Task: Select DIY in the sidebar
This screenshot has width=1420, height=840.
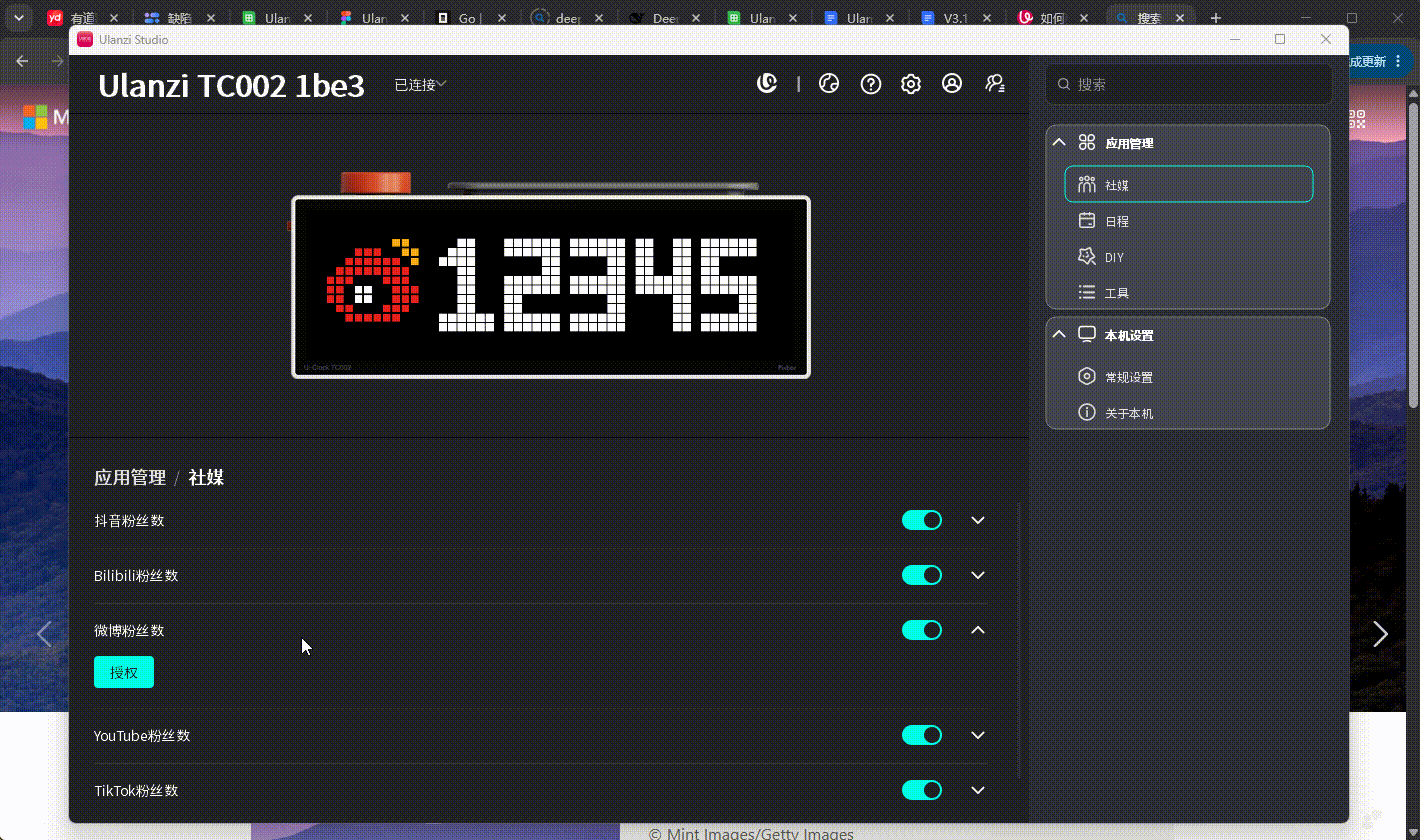Action: pyautogui.click(x=1189, y=257)
